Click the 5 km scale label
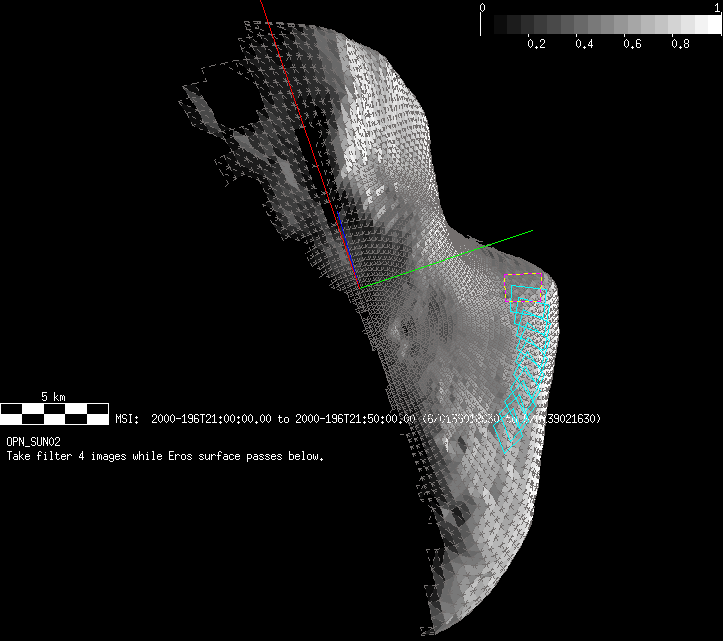This screenshot has width=723, height=641. coord(53,397)
